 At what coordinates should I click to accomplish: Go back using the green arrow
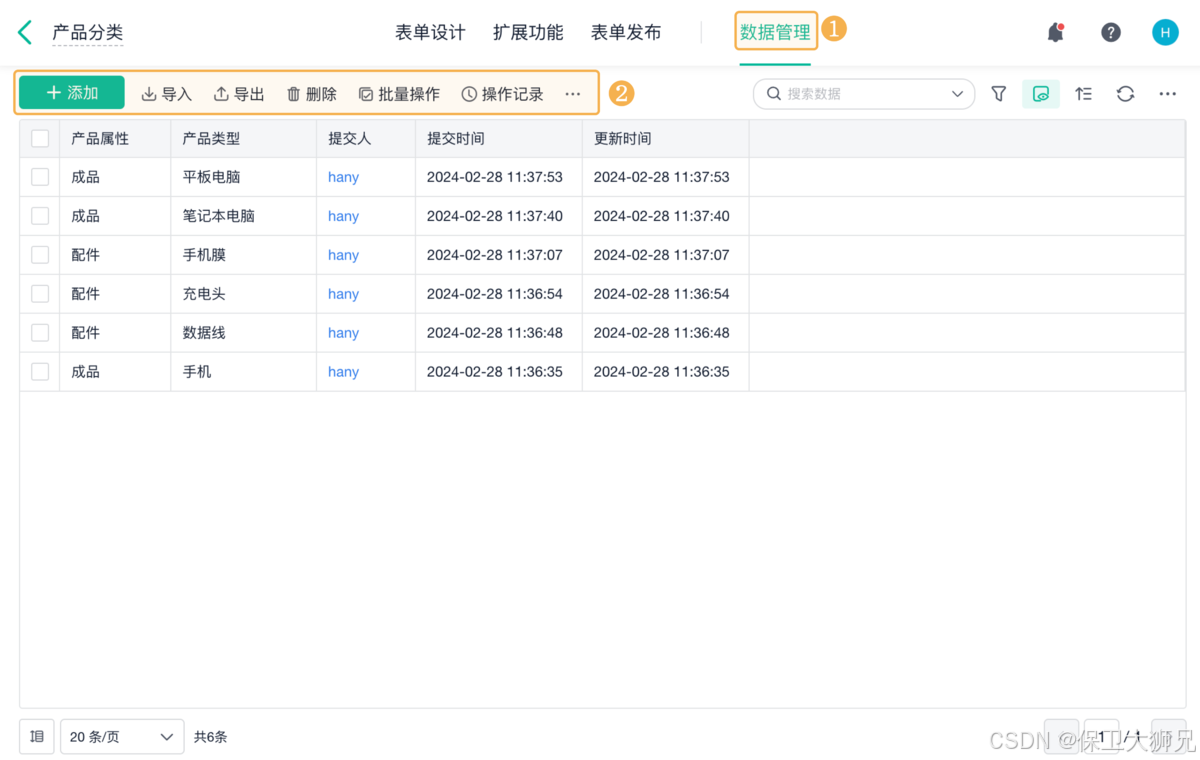tap(25, 32)
